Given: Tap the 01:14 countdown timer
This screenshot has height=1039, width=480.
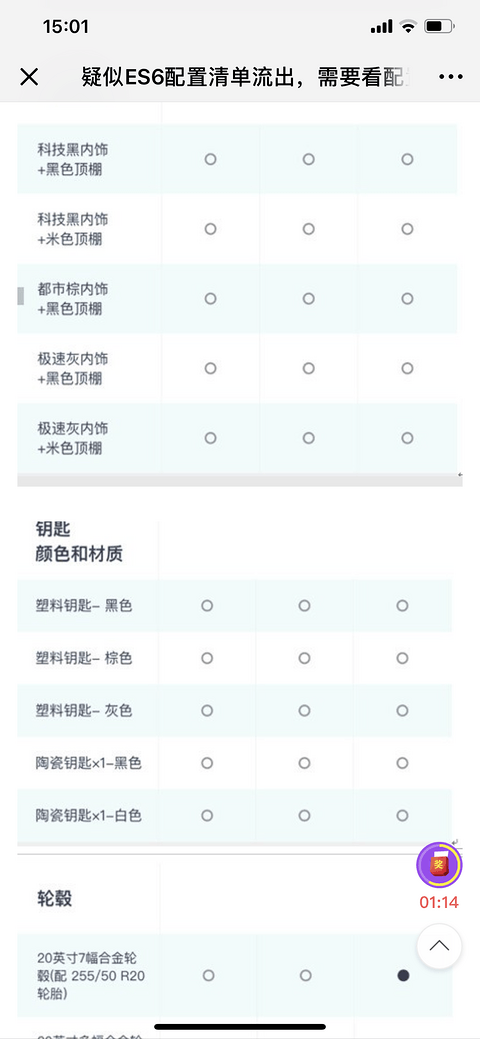Looking at the screenshot, I should pyautogui.click(x=438, y=902).
